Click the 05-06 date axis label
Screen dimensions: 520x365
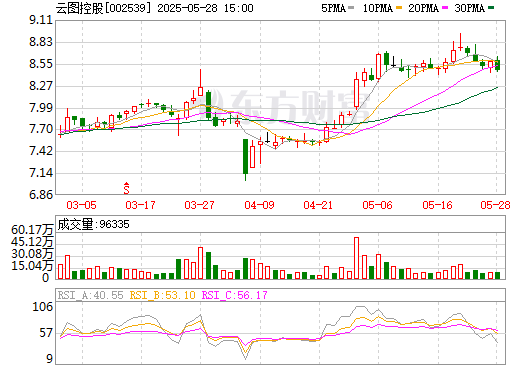(x=378, y=205)
